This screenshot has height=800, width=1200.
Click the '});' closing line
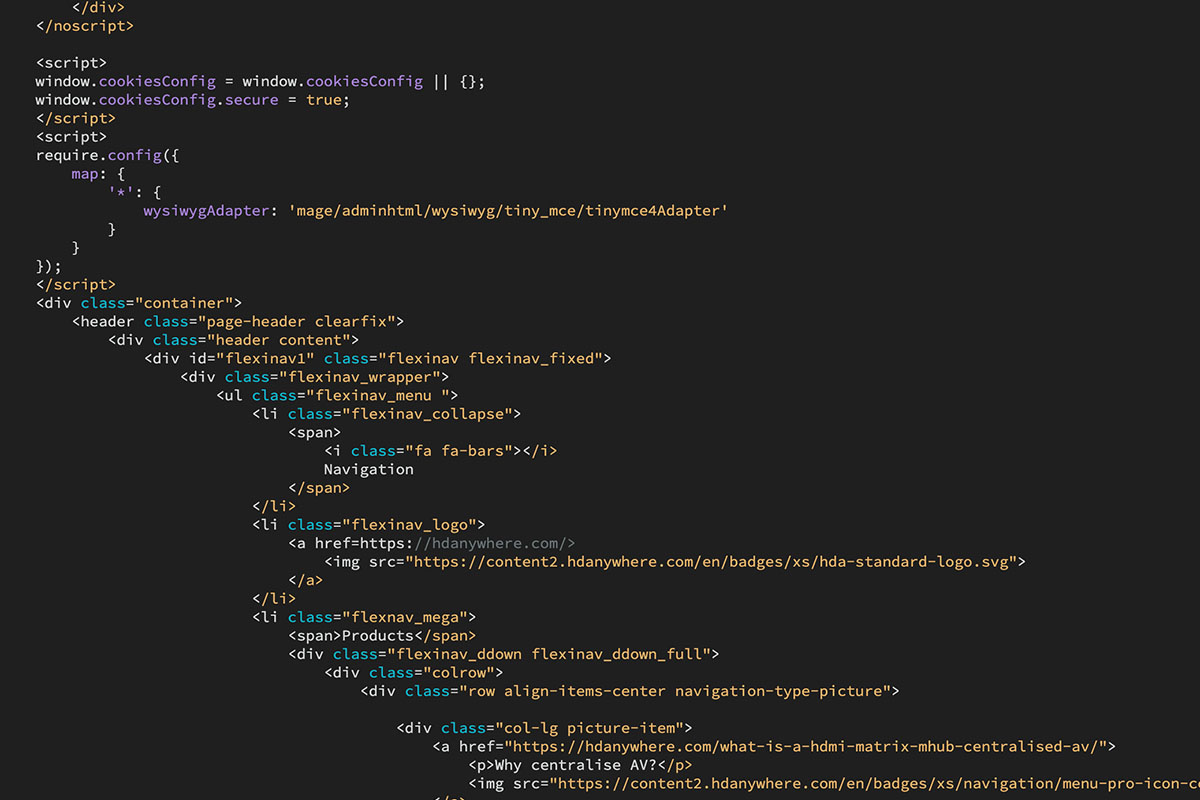[49, 266]
